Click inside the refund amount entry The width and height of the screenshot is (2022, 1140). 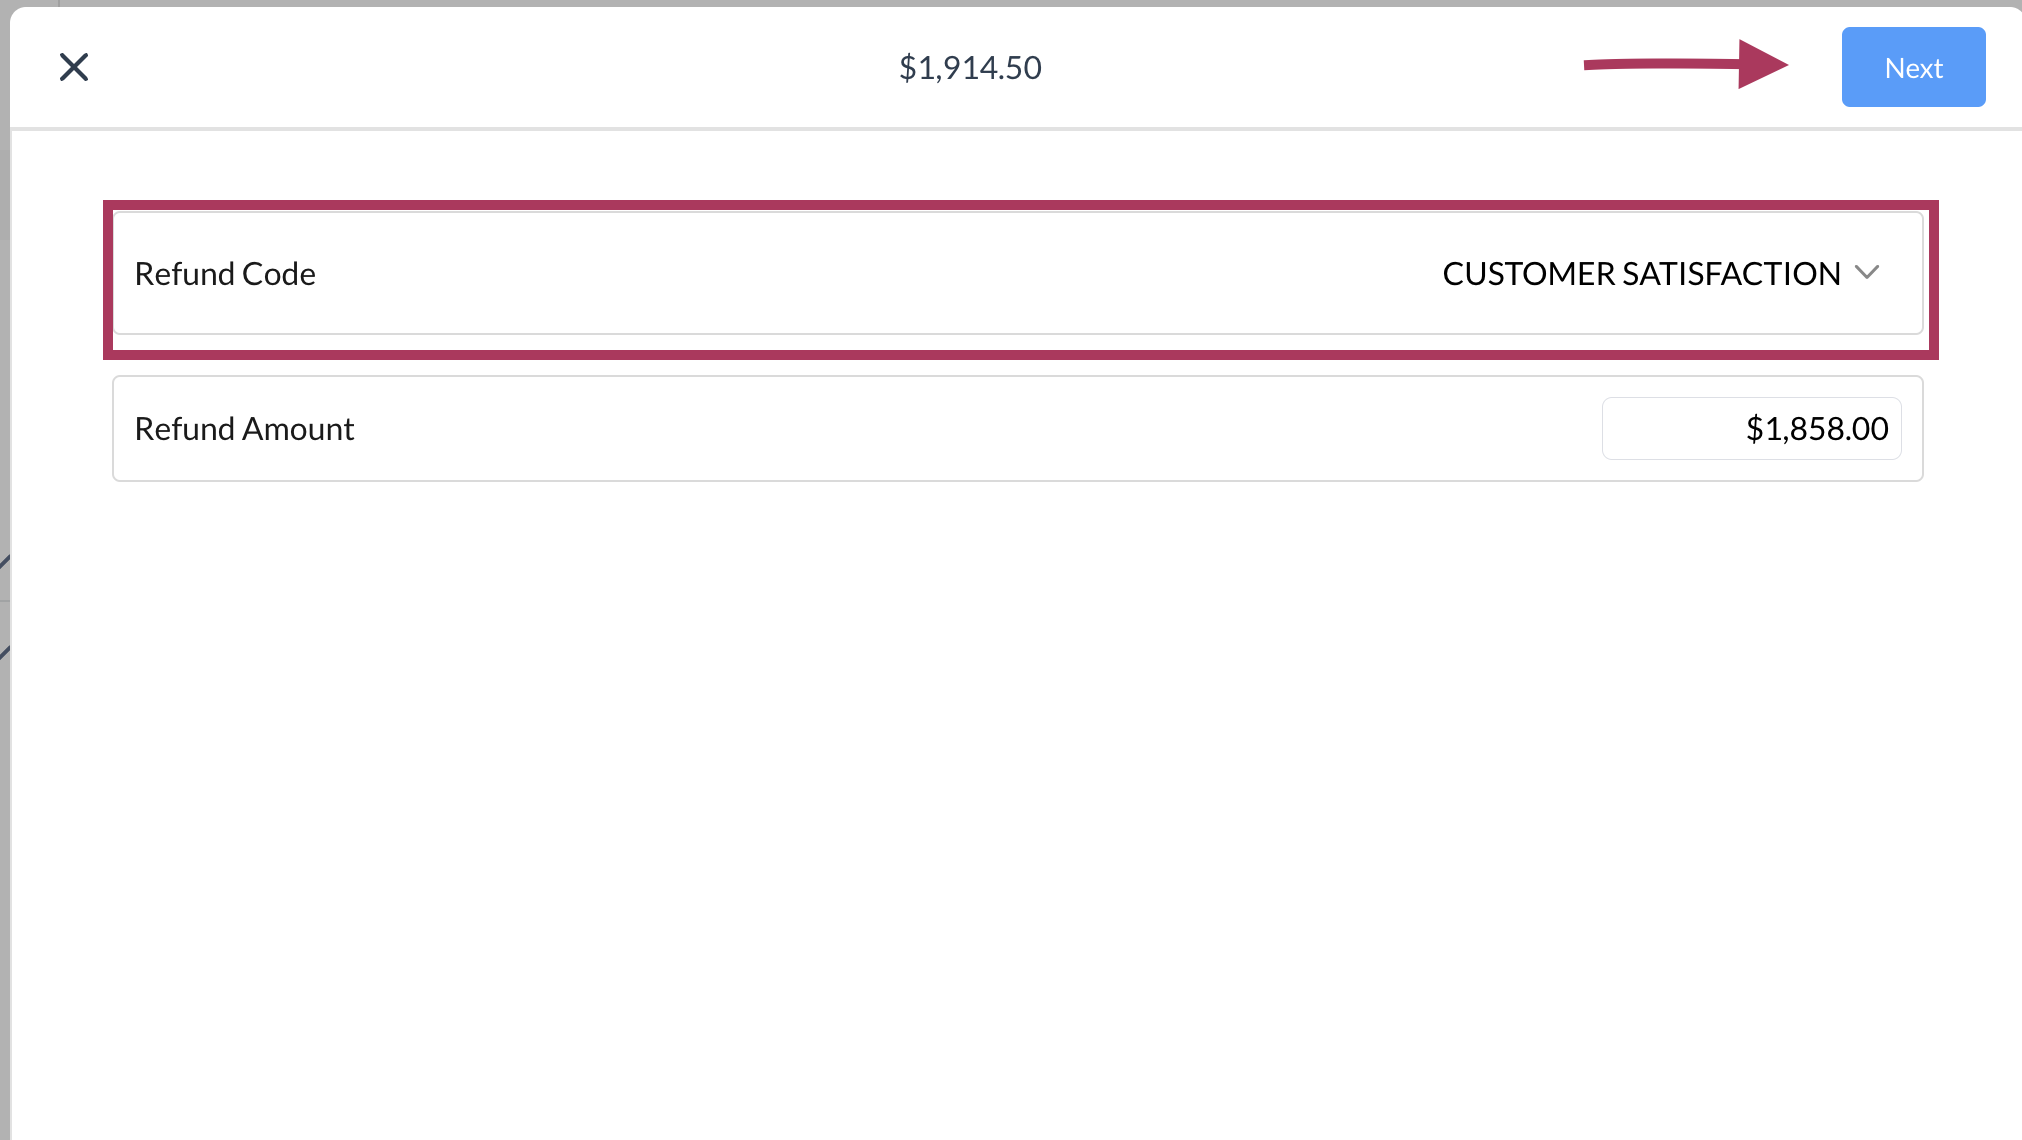1751,428
